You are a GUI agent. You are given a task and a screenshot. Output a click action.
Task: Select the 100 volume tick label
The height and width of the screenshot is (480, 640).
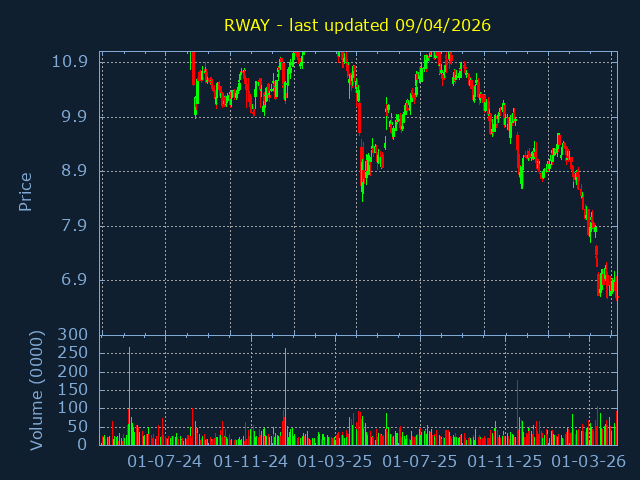(73, 408)
